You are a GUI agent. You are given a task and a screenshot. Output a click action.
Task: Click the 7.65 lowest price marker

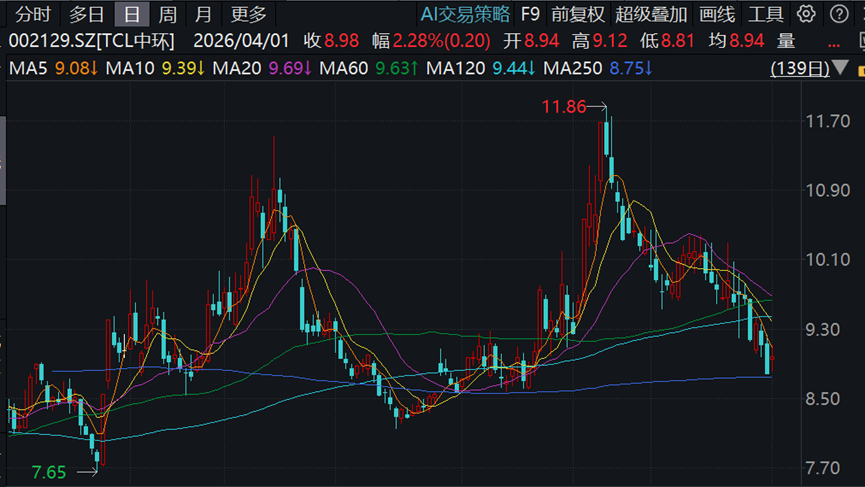(49, 472)
